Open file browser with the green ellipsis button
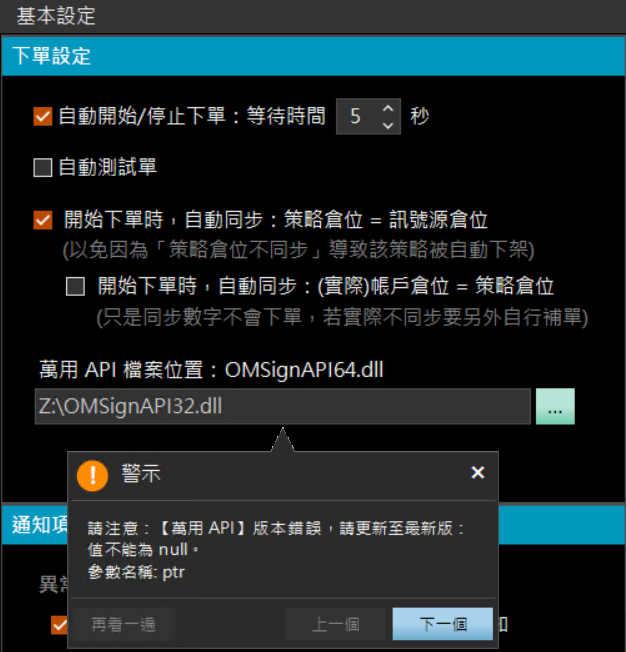This screenshot has width=626, height=652. (x=555, y=406)
